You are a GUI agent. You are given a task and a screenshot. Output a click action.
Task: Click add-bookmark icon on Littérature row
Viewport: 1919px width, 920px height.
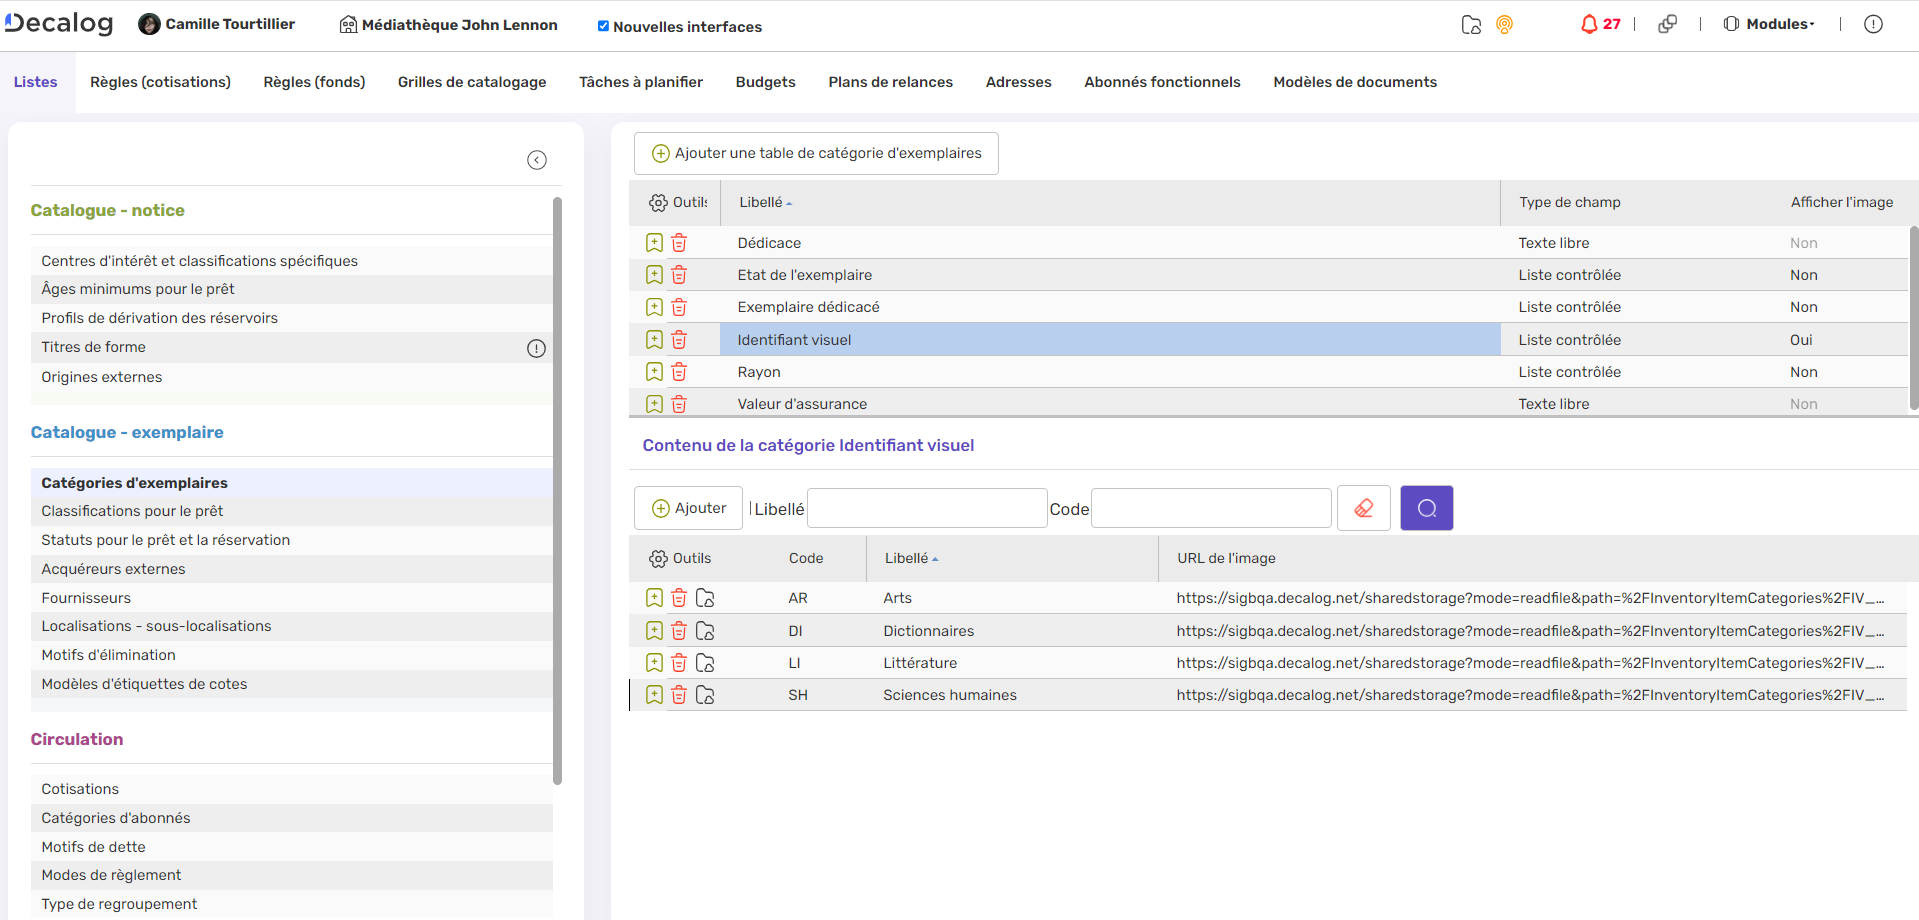(654, 663)
